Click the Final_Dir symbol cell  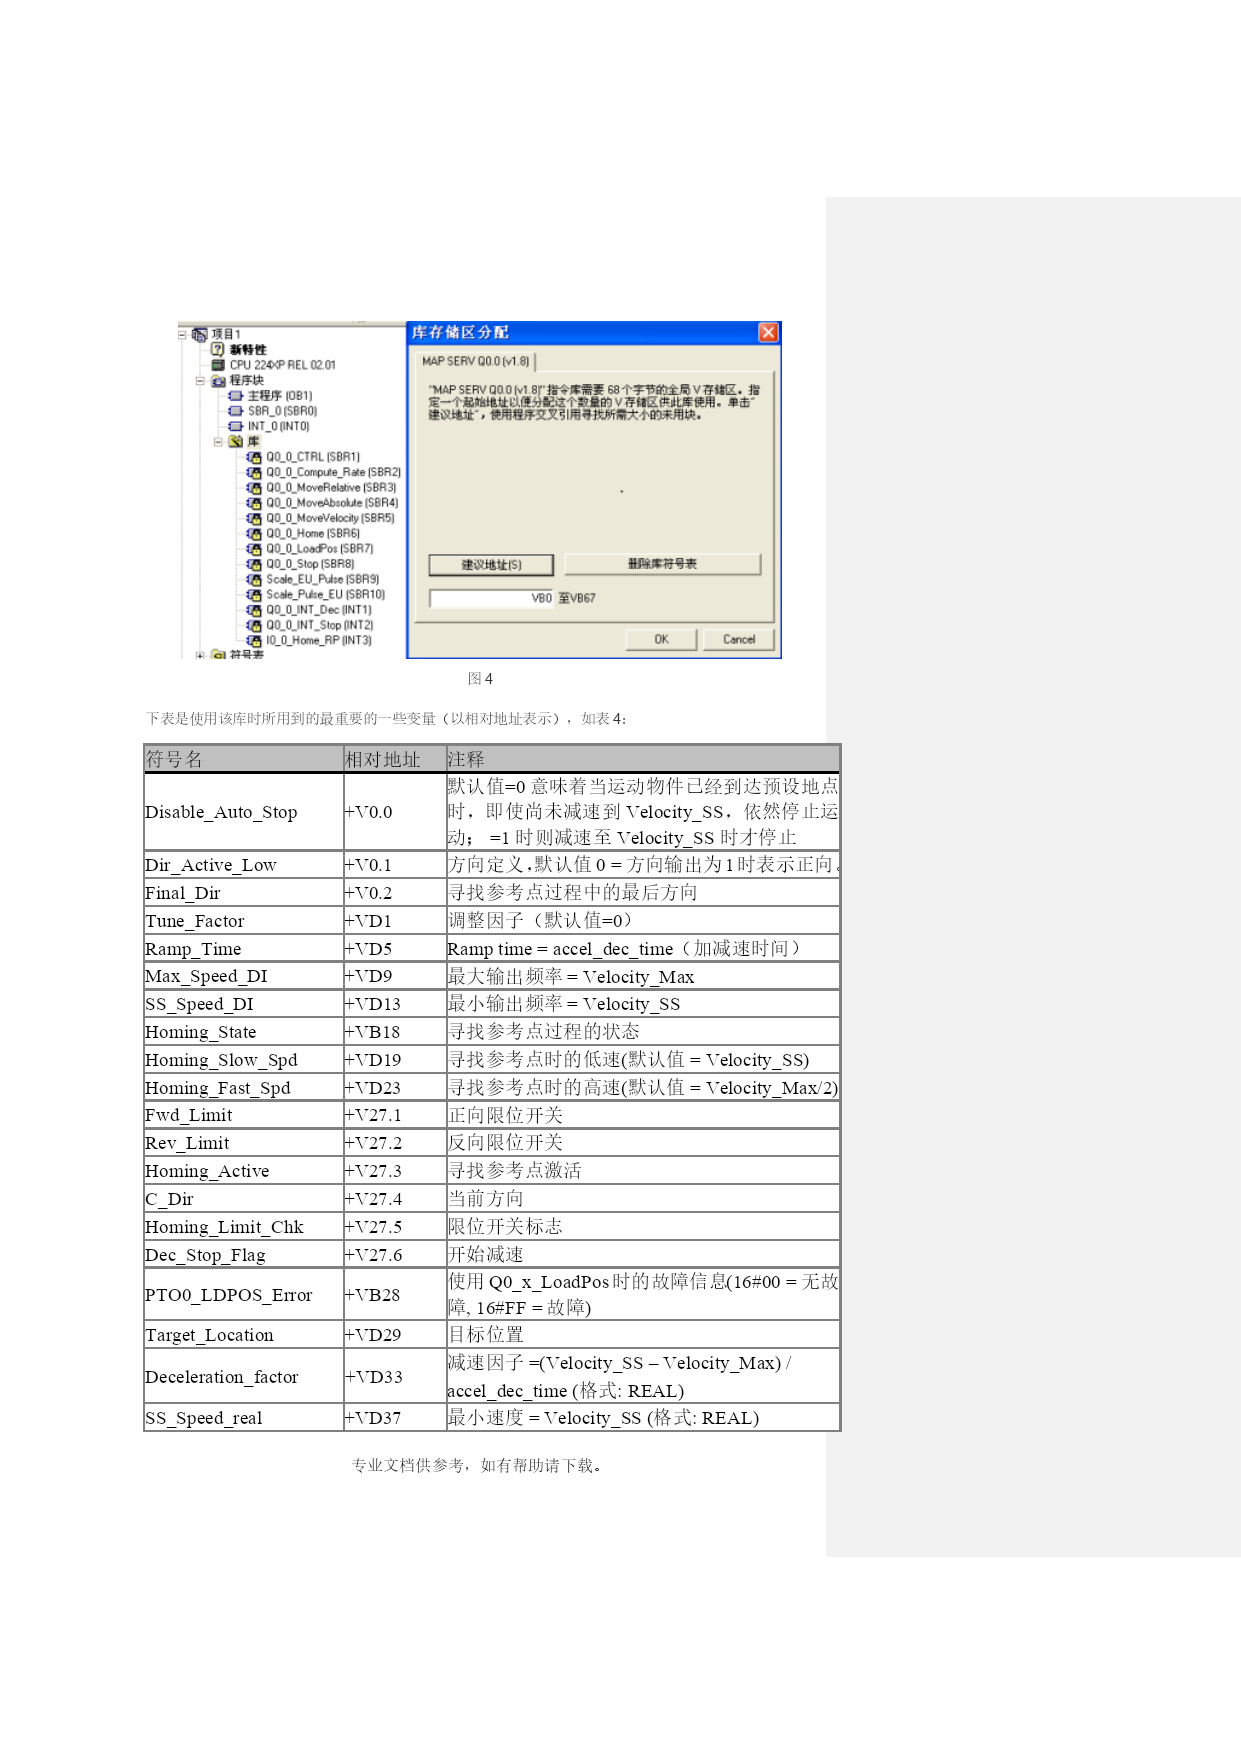[244, 893]
